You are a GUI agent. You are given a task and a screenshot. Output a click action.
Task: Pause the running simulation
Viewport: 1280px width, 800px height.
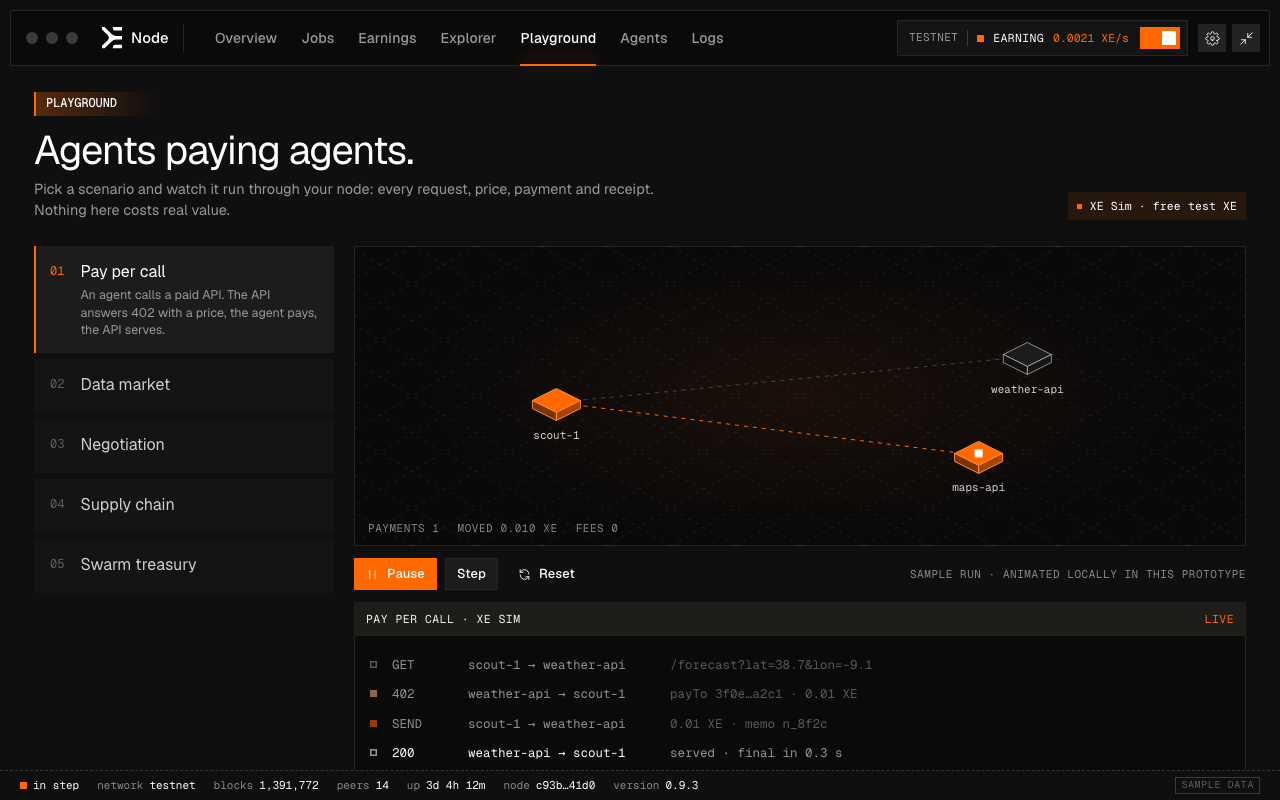395,574
